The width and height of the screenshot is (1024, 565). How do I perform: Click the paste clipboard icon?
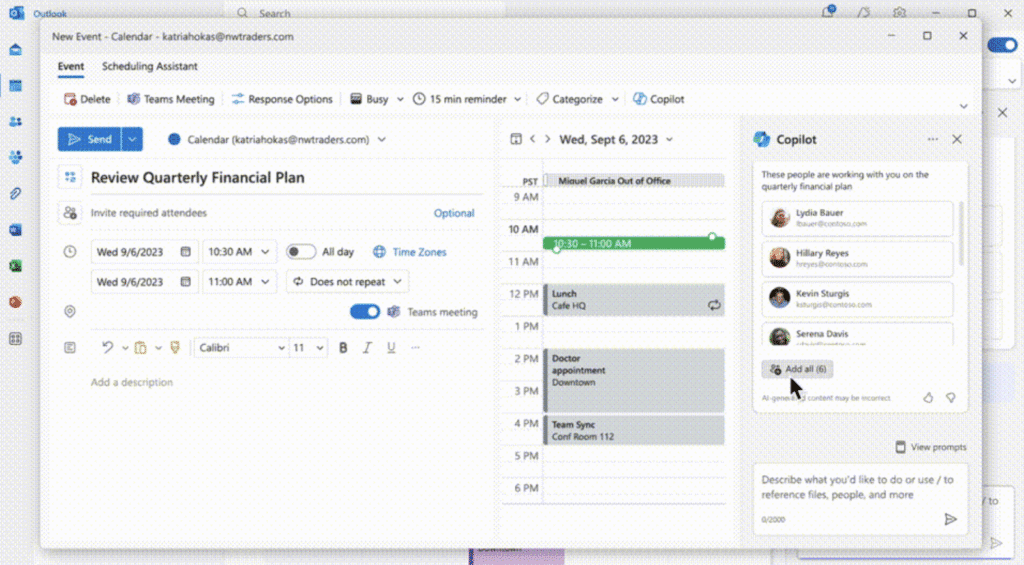point(140,347)
